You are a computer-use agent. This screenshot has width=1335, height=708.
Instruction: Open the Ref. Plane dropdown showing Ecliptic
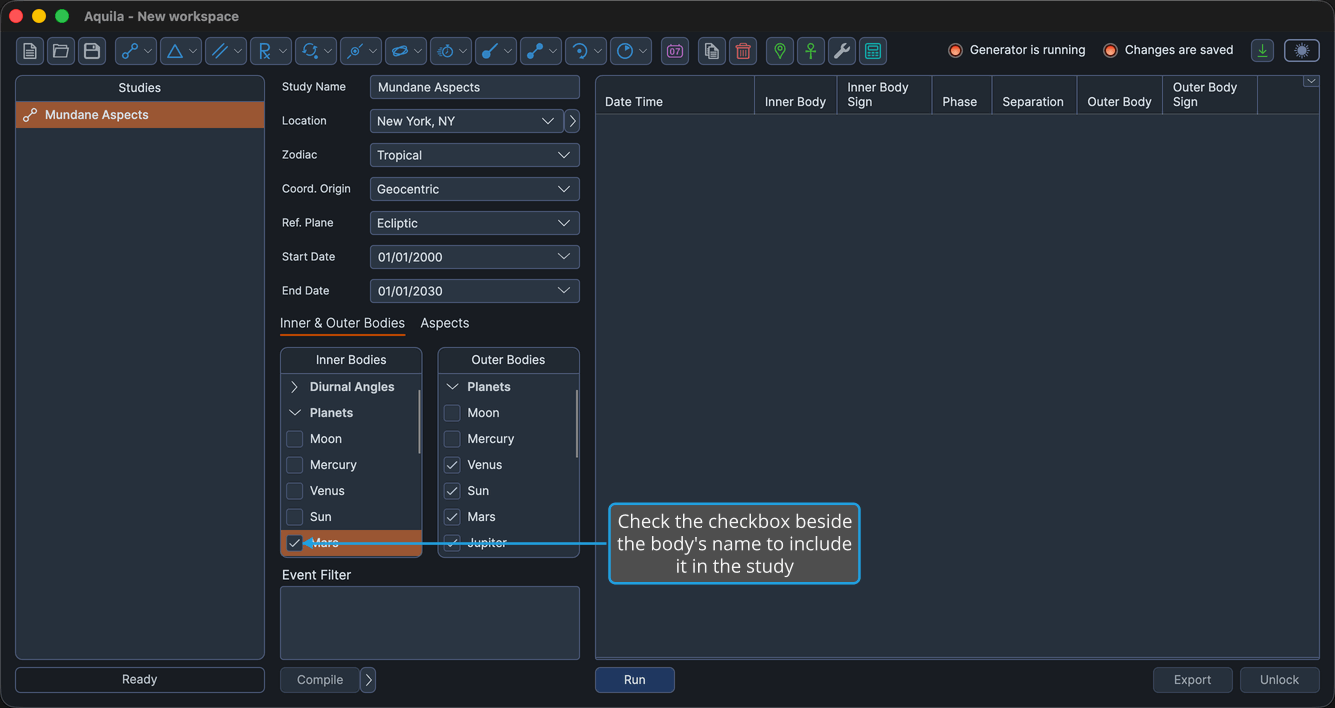point(475,223)
